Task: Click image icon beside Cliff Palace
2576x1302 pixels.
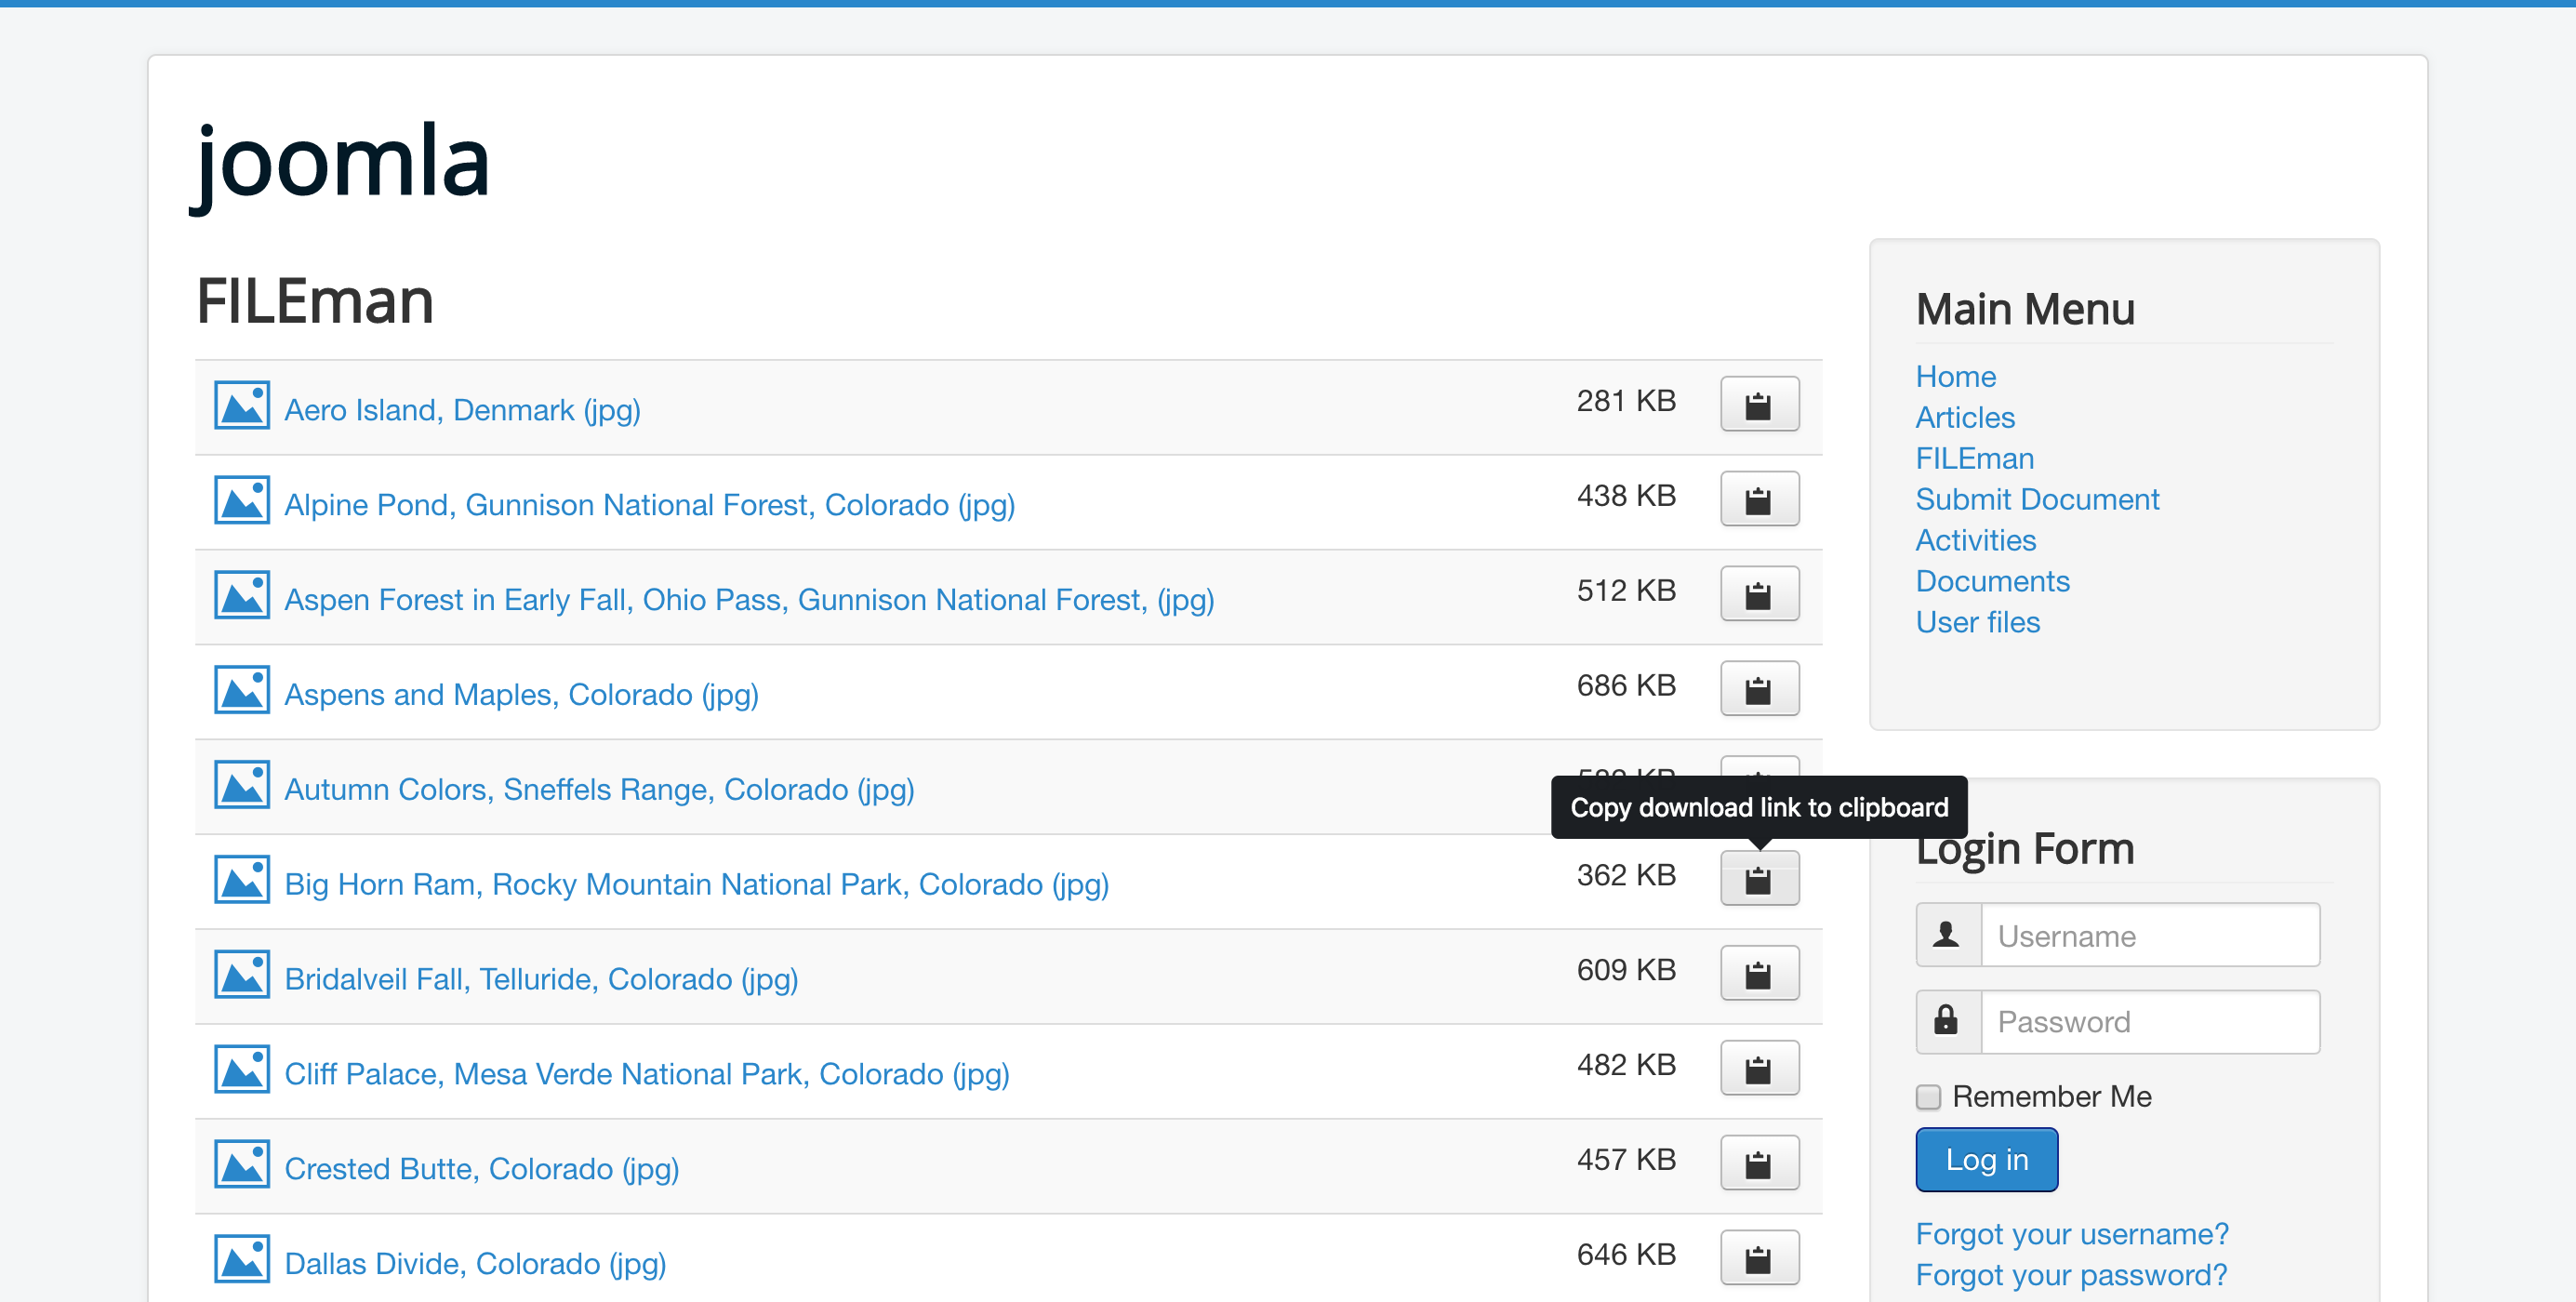Action: [242, 1070]
